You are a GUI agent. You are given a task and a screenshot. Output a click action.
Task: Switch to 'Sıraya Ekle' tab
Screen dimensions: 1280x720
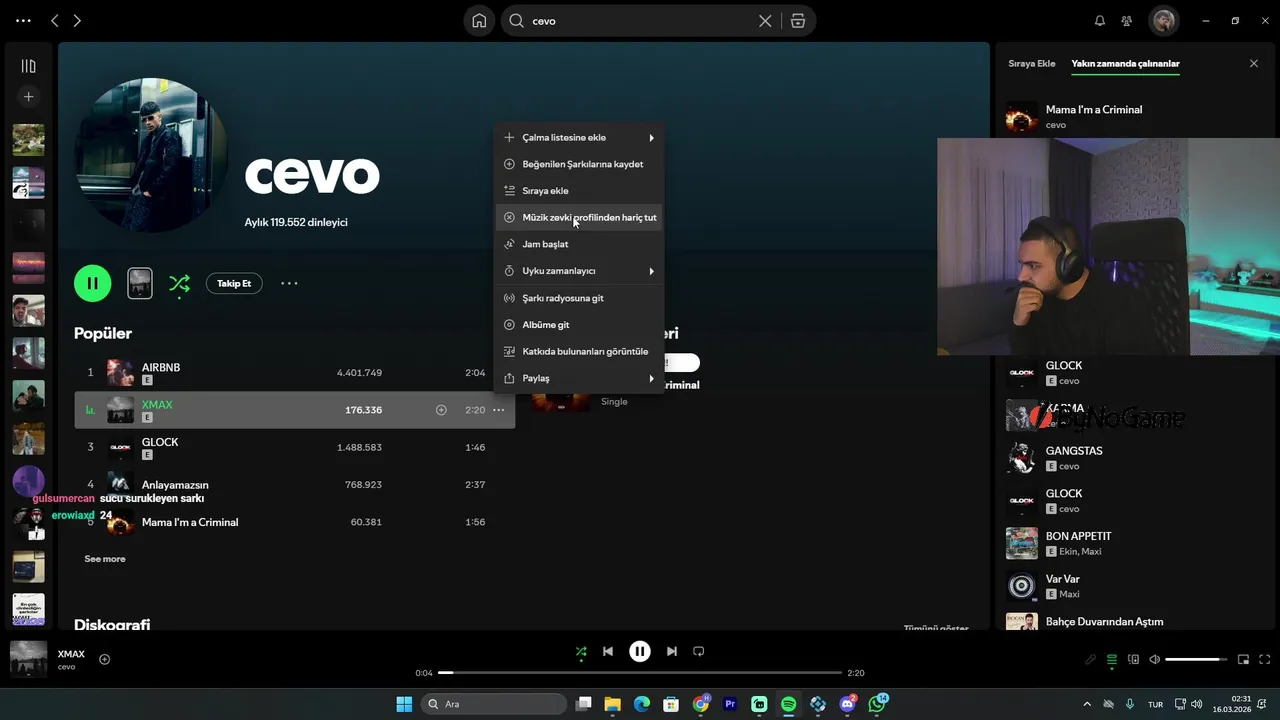tap(1032, 63)
